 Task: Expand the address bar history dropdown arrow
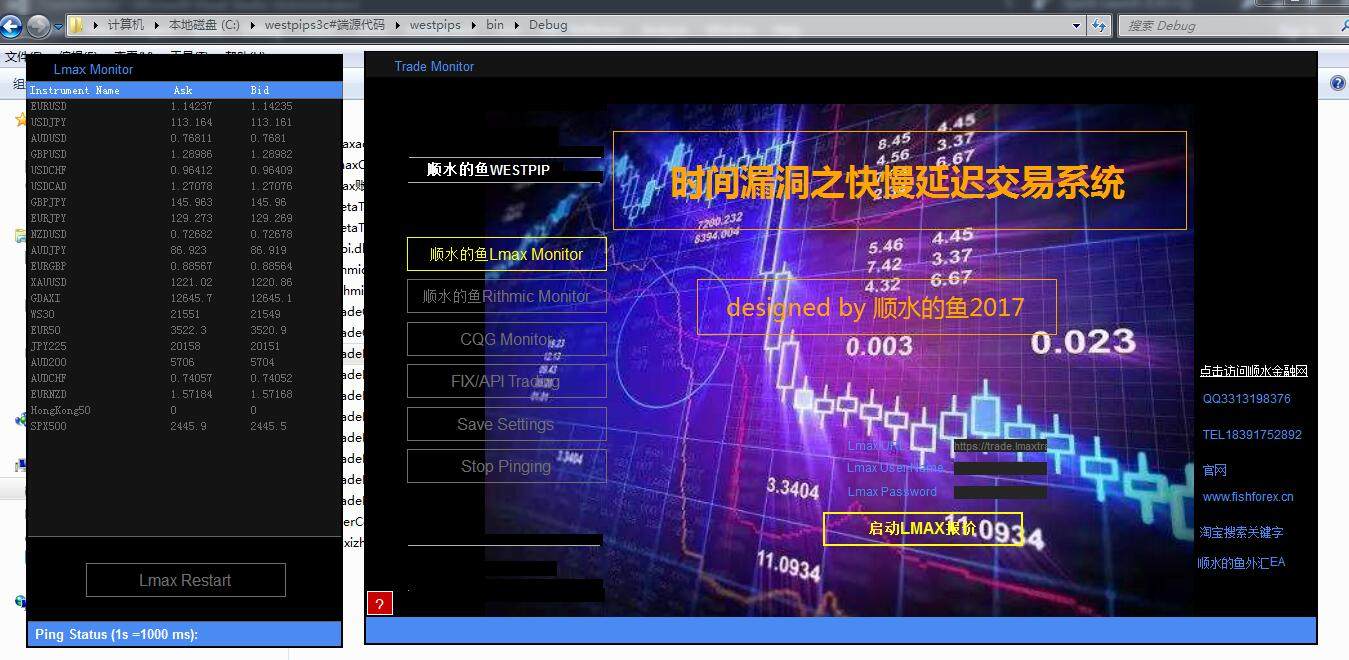1076,25
